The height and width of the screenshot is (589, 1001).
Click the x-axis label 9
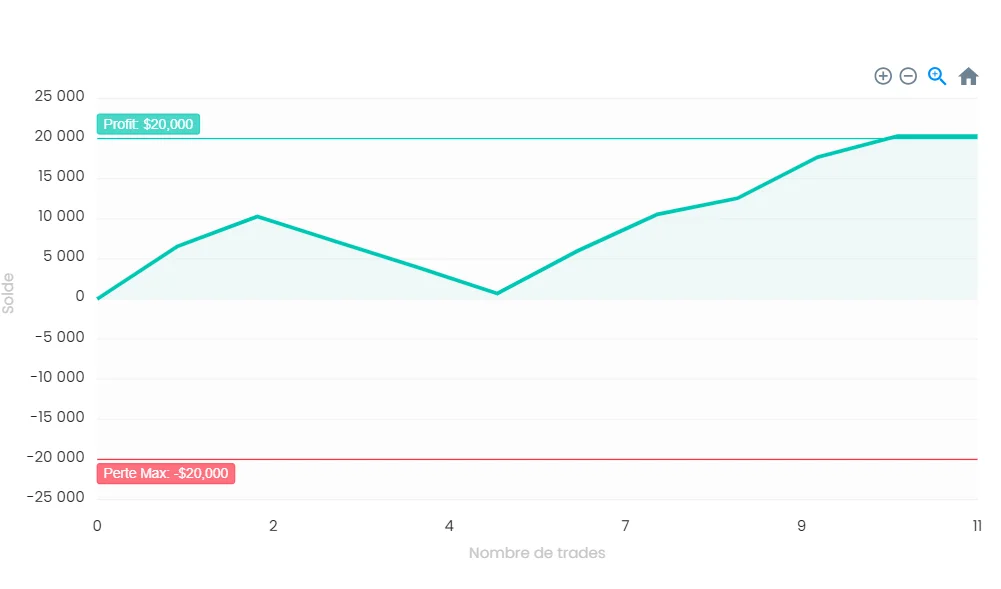(801, 526)
